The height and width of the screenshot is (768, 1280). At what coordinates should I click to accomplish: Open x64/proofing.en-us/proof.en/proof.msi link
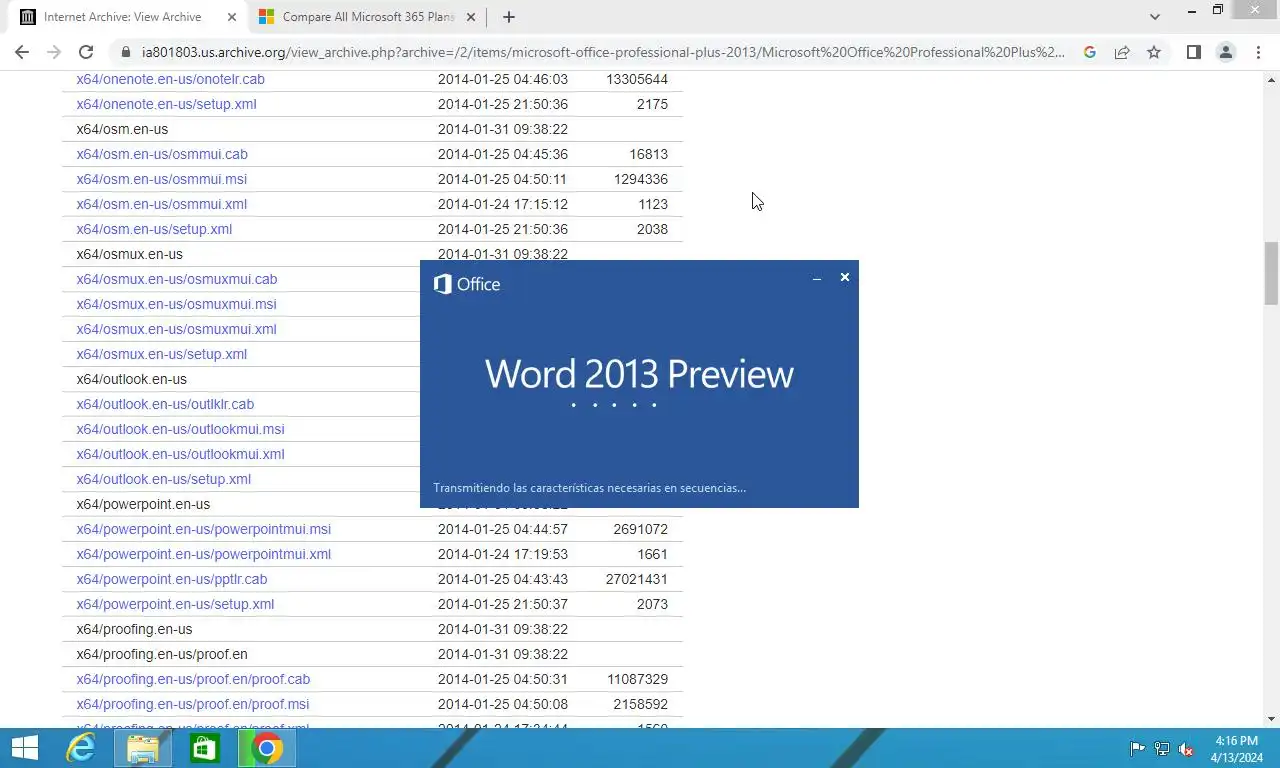[193, 704]
